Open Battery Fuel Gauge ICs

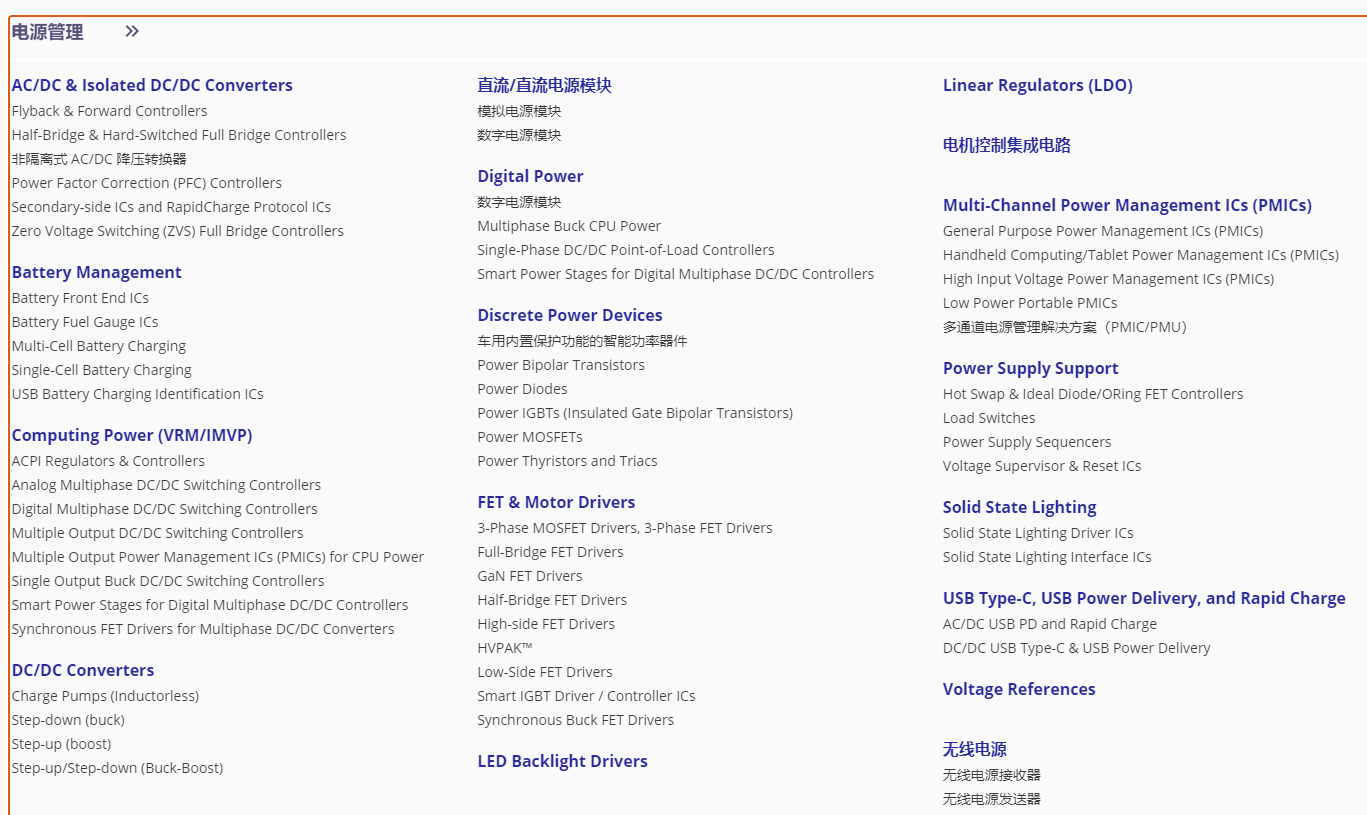coord(85,322)
